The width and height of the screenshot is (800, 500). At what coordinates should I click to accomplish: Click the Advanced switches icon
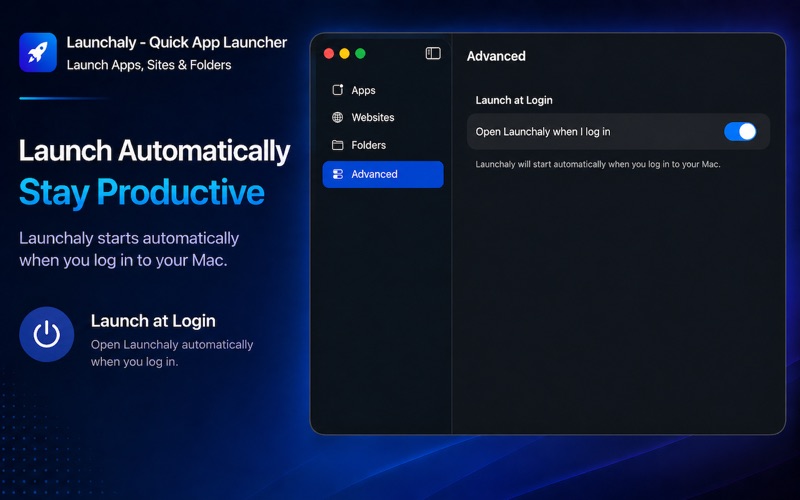point(338,174)
